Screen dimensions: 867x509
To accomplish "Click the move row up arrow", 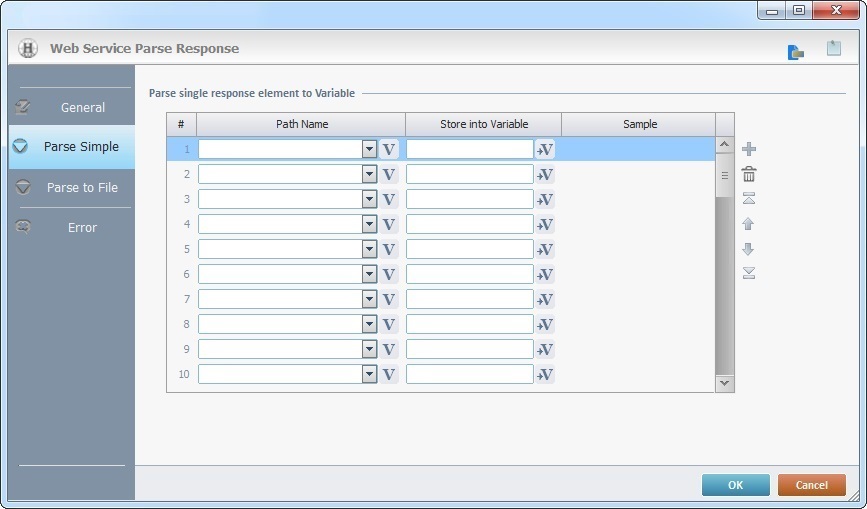I will click(749, 224).
